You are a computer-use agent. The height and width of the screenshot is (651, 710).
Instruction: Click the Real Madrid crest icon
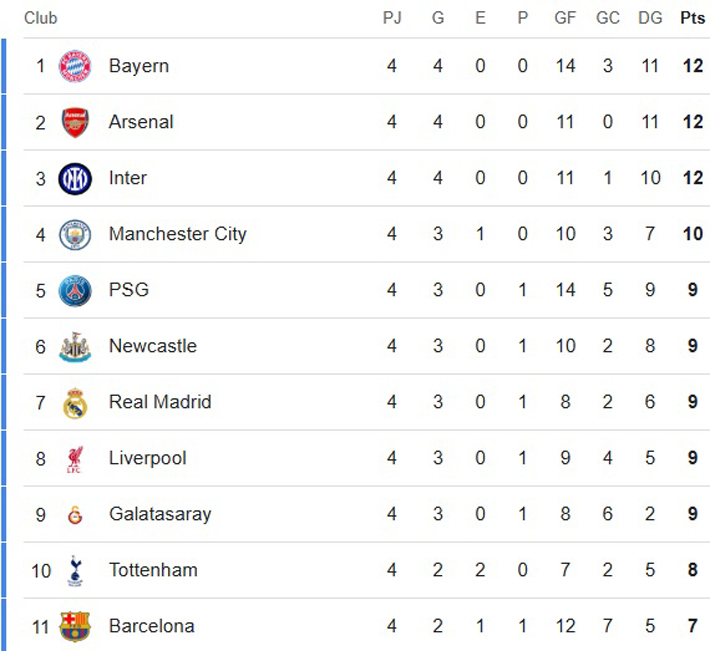[x=75, y=402]
